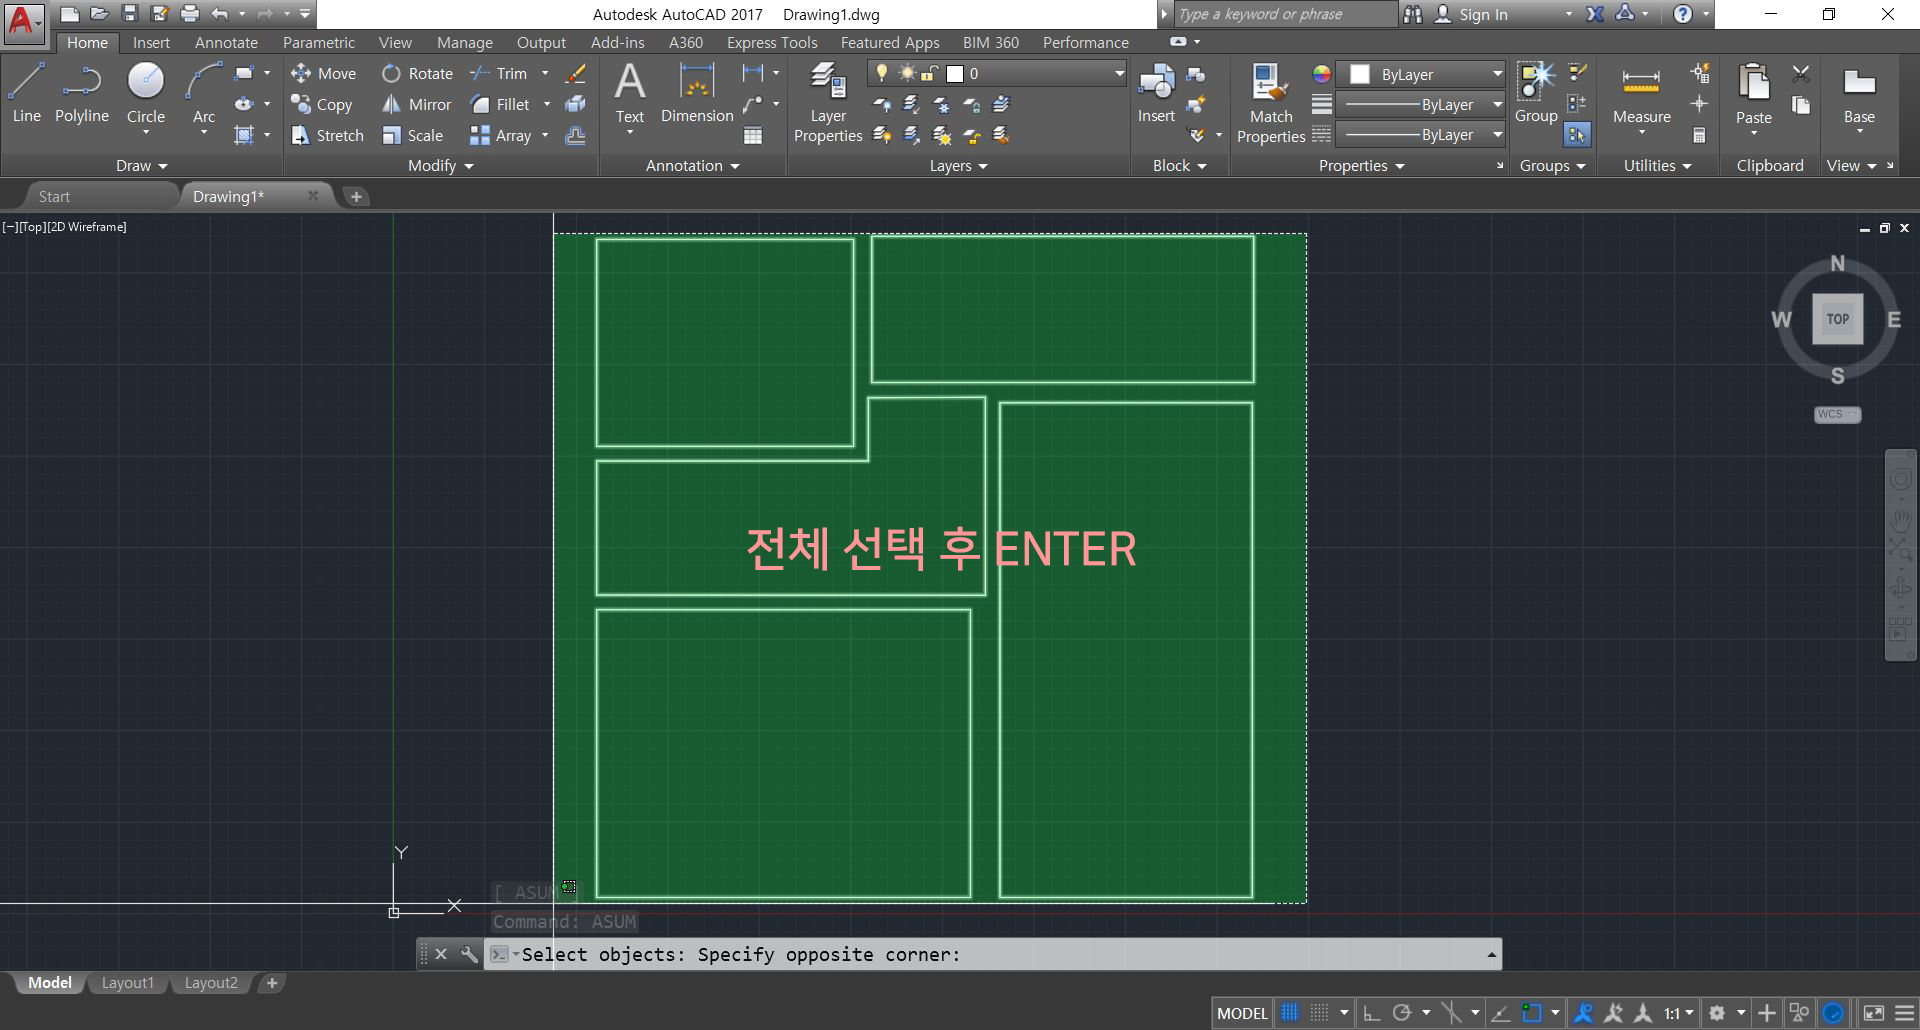1920x1030 pixels.
Task: Expand the Draw panel
Action: pyautogui.click(x=142, y=165)
